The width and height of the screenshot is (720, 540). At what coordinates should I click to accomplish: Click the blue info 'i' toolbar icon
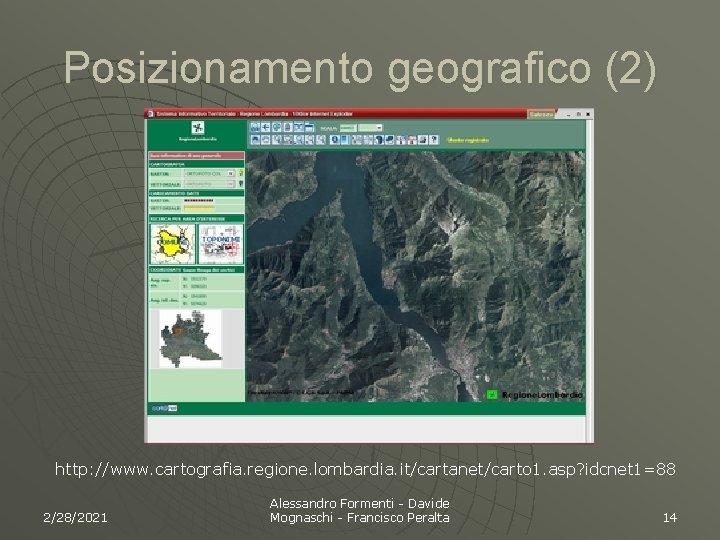pyautogui.click(x=335, y=140)
